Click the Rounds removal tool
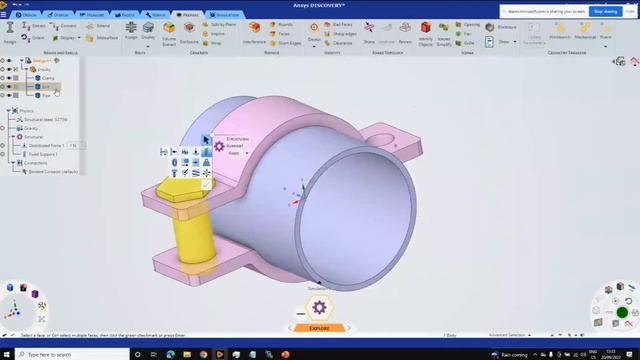The width and height of the screenshot is (640, 360). coord(281,25)
